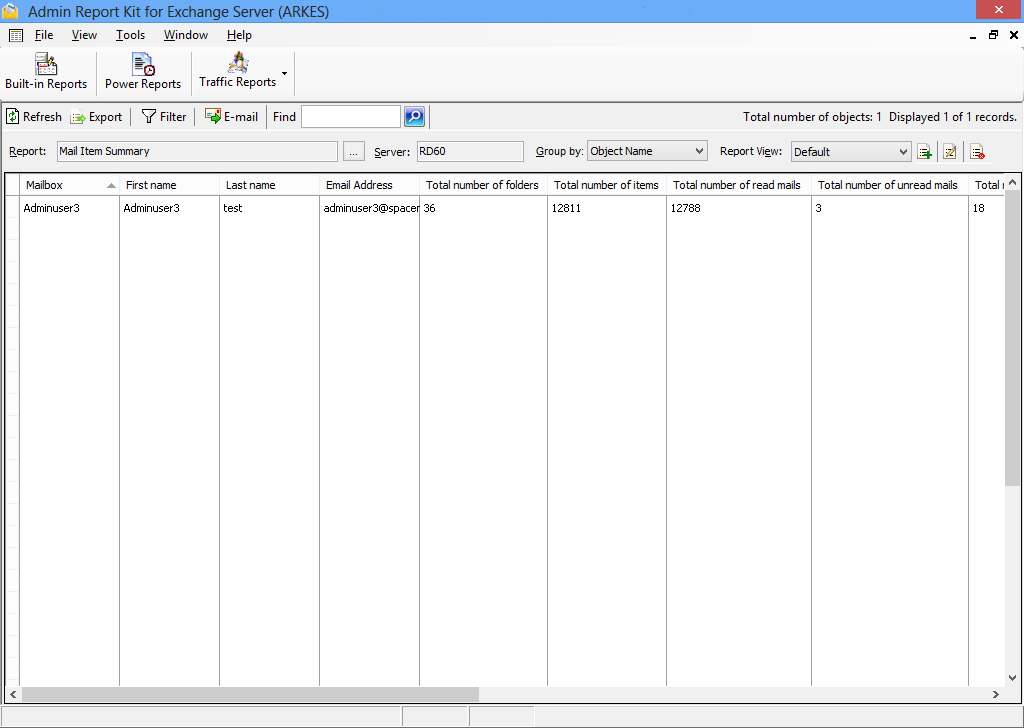Open the File menu
Viewport: 1024px width, 728px height.
tap(44, 35)
